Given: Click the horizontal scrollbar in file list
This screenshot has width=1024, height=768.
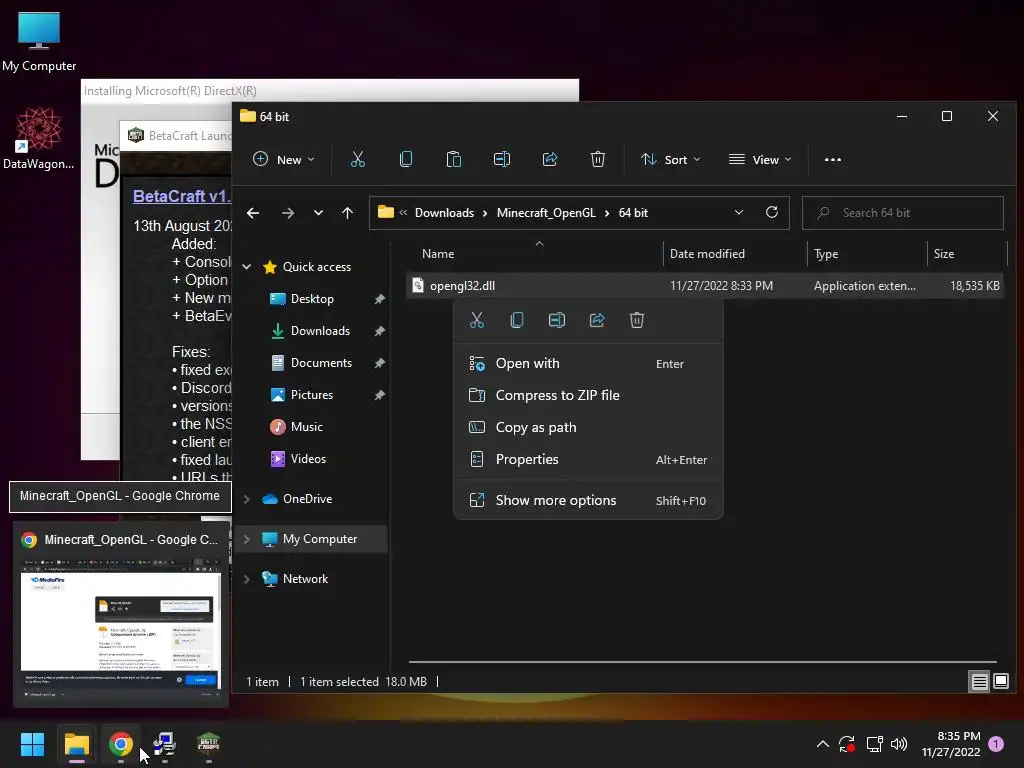Looking at the screenshot, I should pyautogui.click(x=702, y=662).
